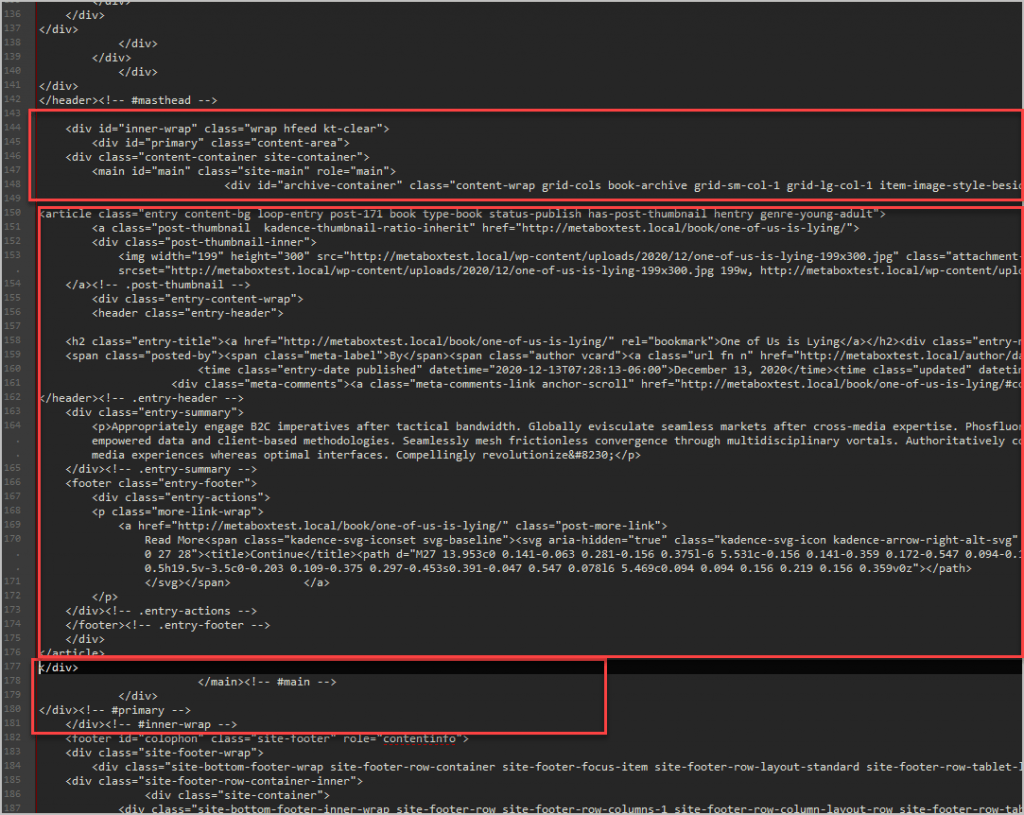
Task: Click the '<article class="entry content-bg' opening line
Action: click(x=462, y=214)
